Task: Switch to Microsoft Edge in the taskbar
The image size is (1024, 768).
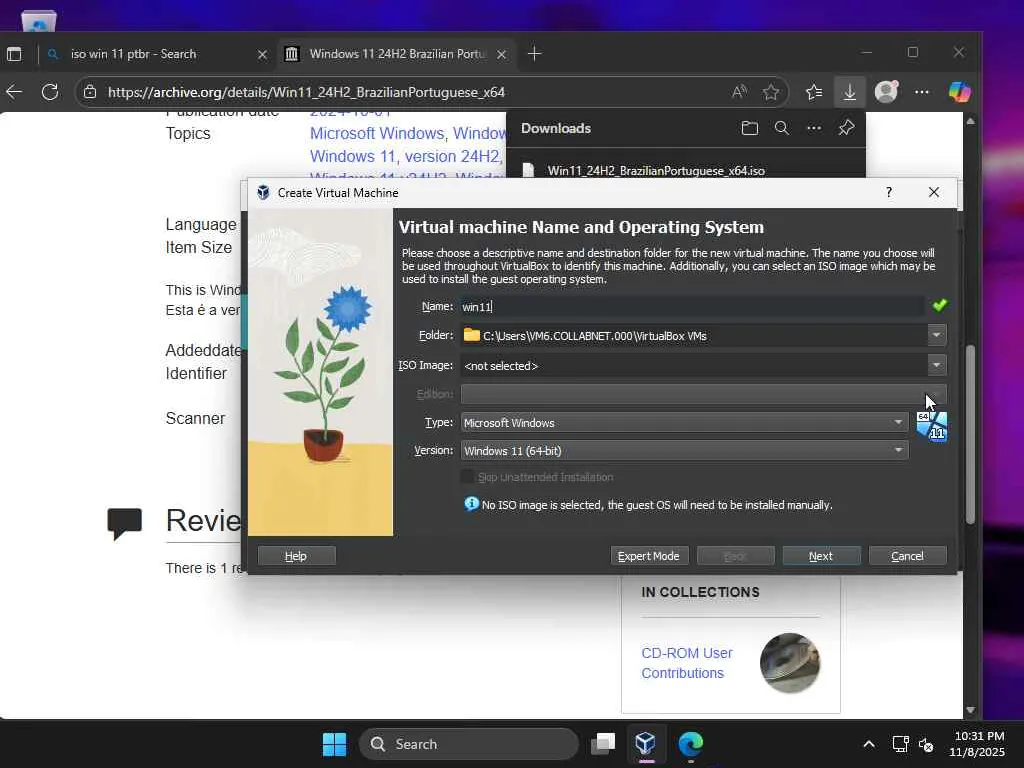Action: pos(690,743)
